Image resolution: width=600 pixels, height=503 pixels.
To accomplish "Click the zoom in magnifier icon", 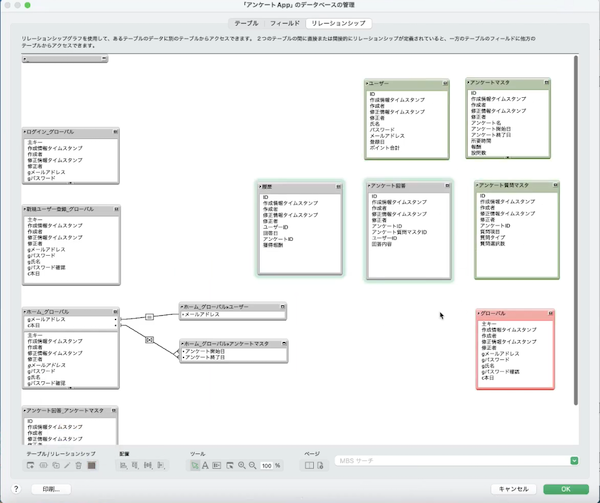I will coord(241,466).
